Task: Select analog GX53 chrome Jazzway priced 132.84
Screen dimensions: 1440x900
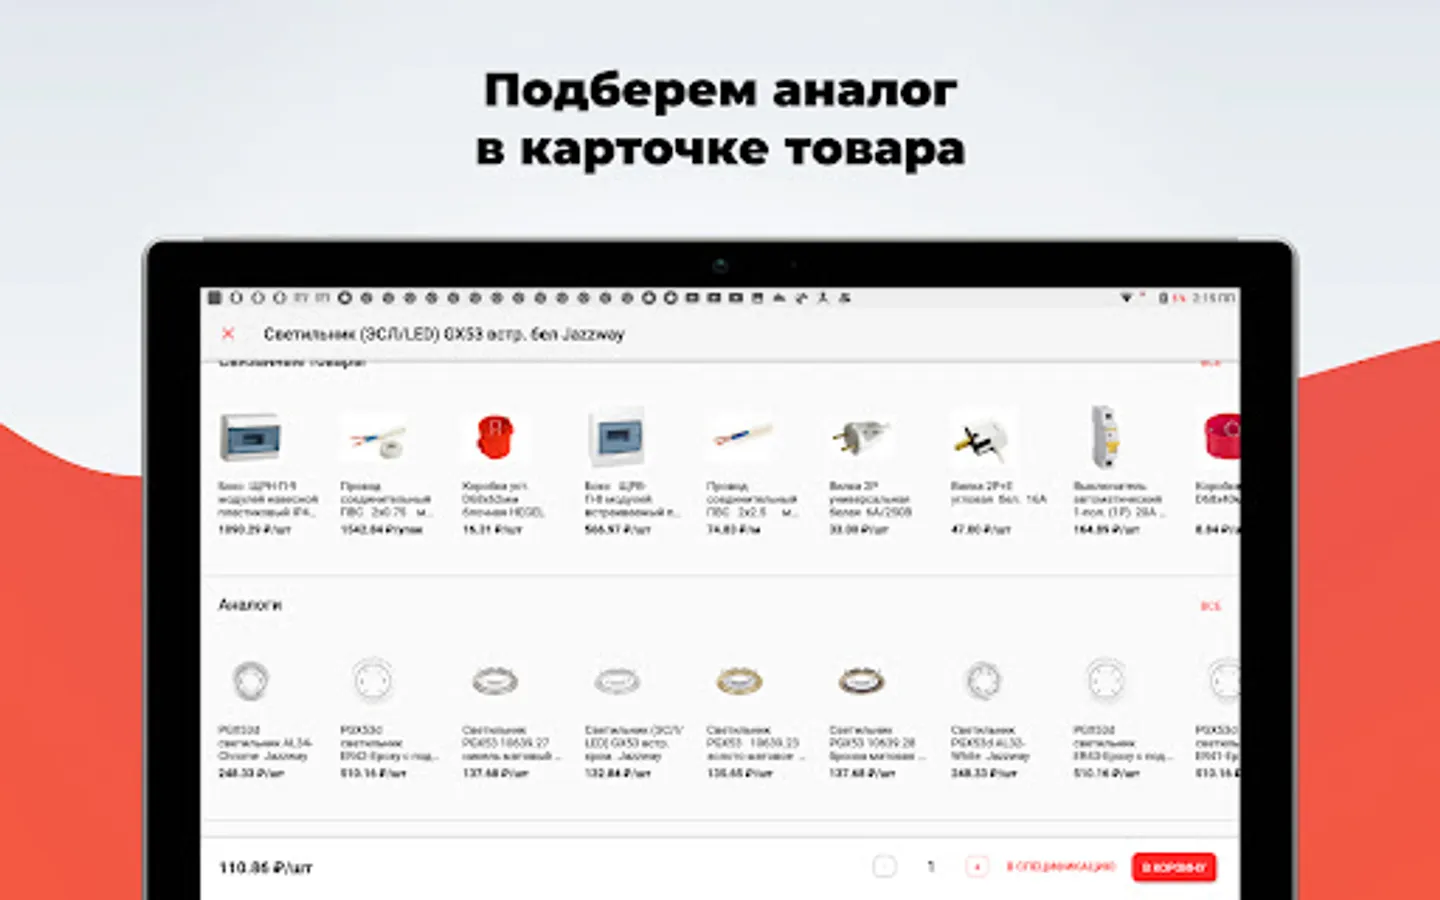Action: click(x=617, y=682)
